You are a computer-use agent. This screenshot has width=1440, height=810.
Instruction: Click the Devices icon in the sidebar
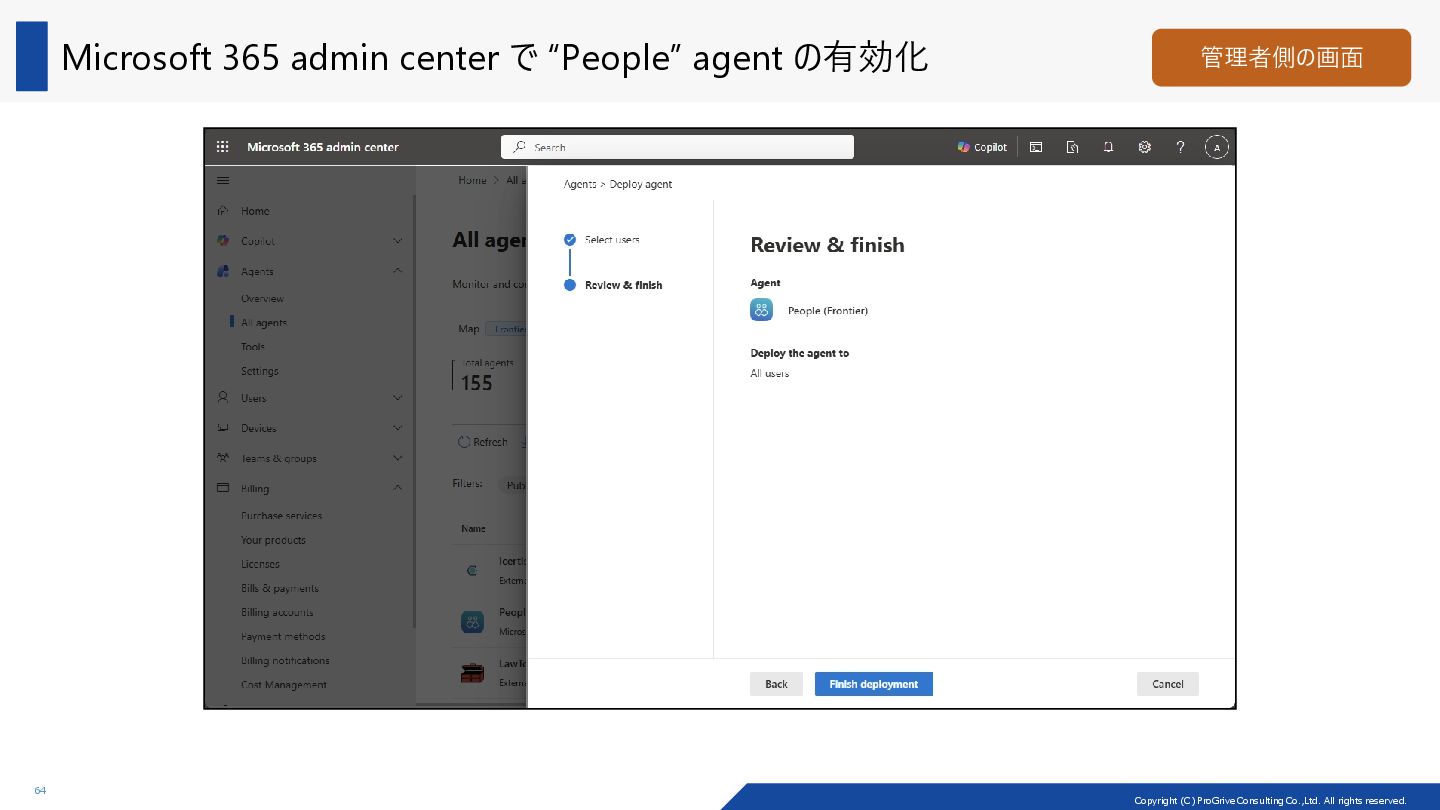[223, 428]
